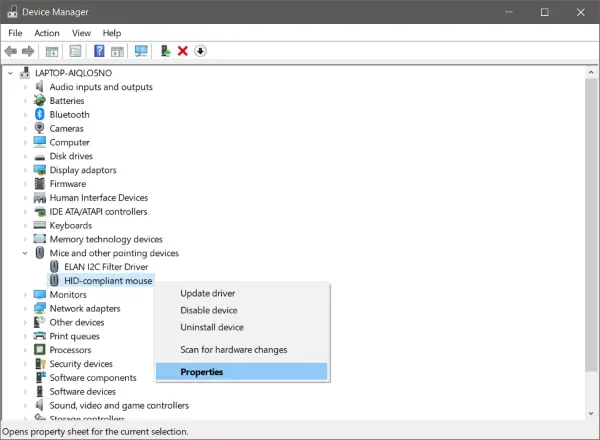Open the Action menu
The height and width of the screenshot is (440, 600).
coord(47,33)
